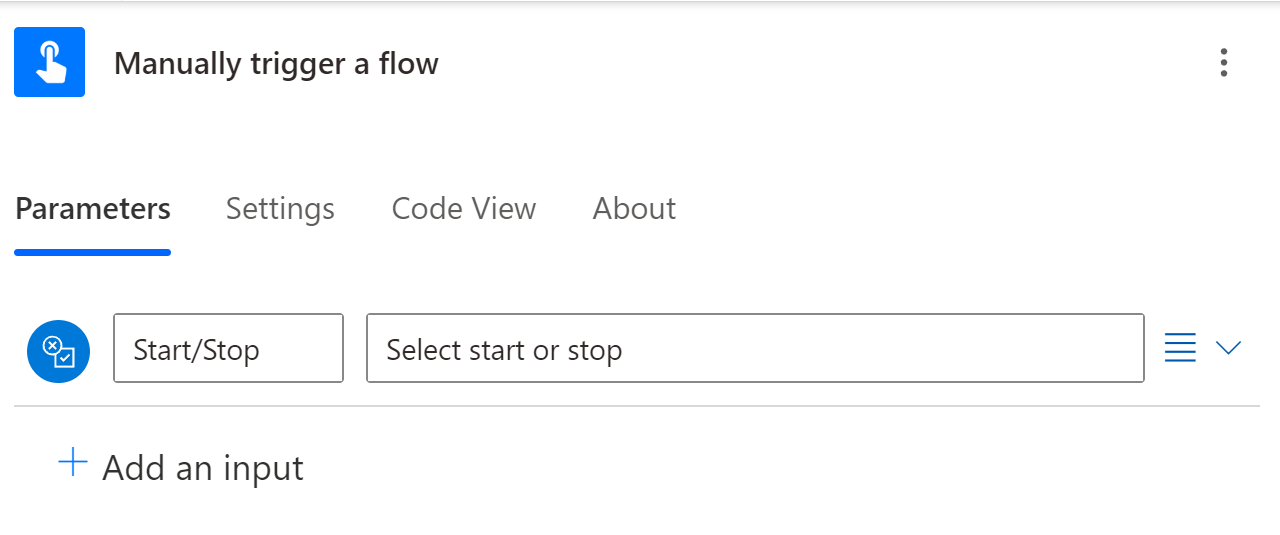Click the blue manual trigger hand icon
Image resolution: width=1280 pixels, height=535 pixels.
point(49,62)
